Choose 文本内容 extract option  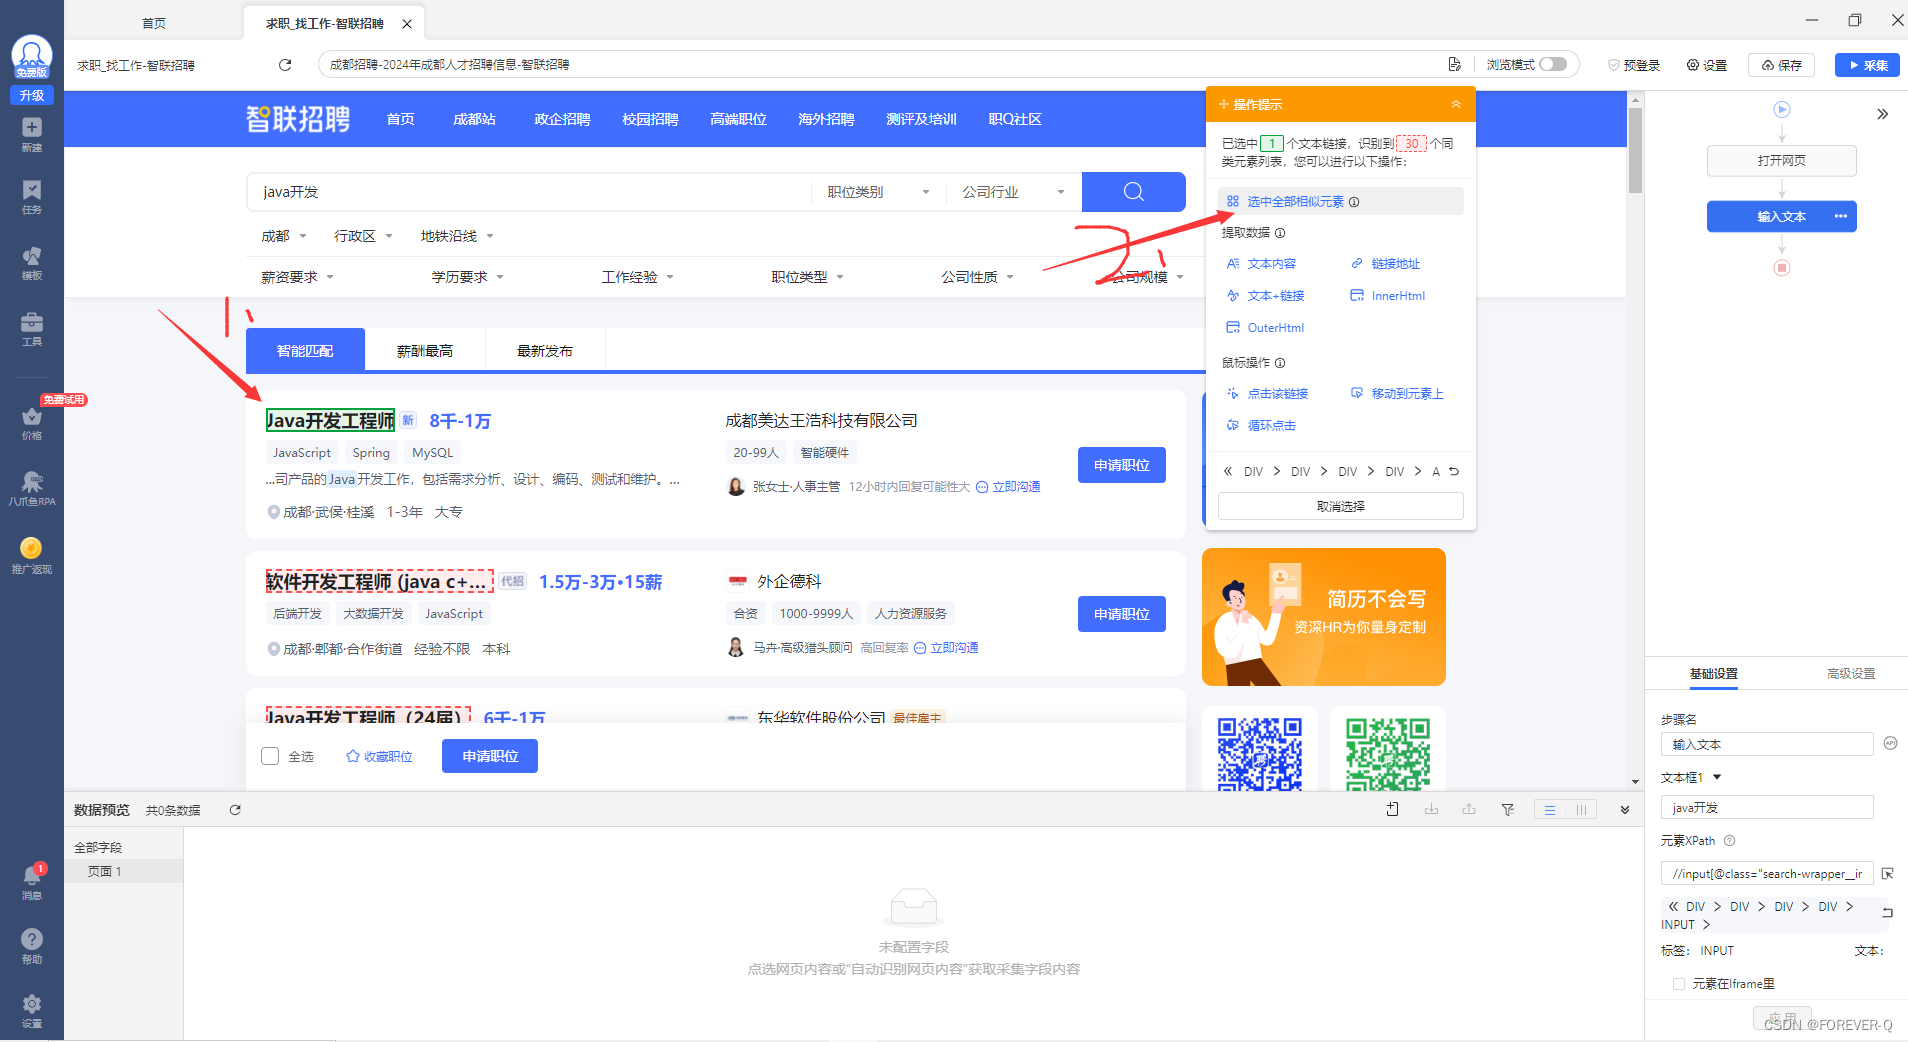(1261, 264)
